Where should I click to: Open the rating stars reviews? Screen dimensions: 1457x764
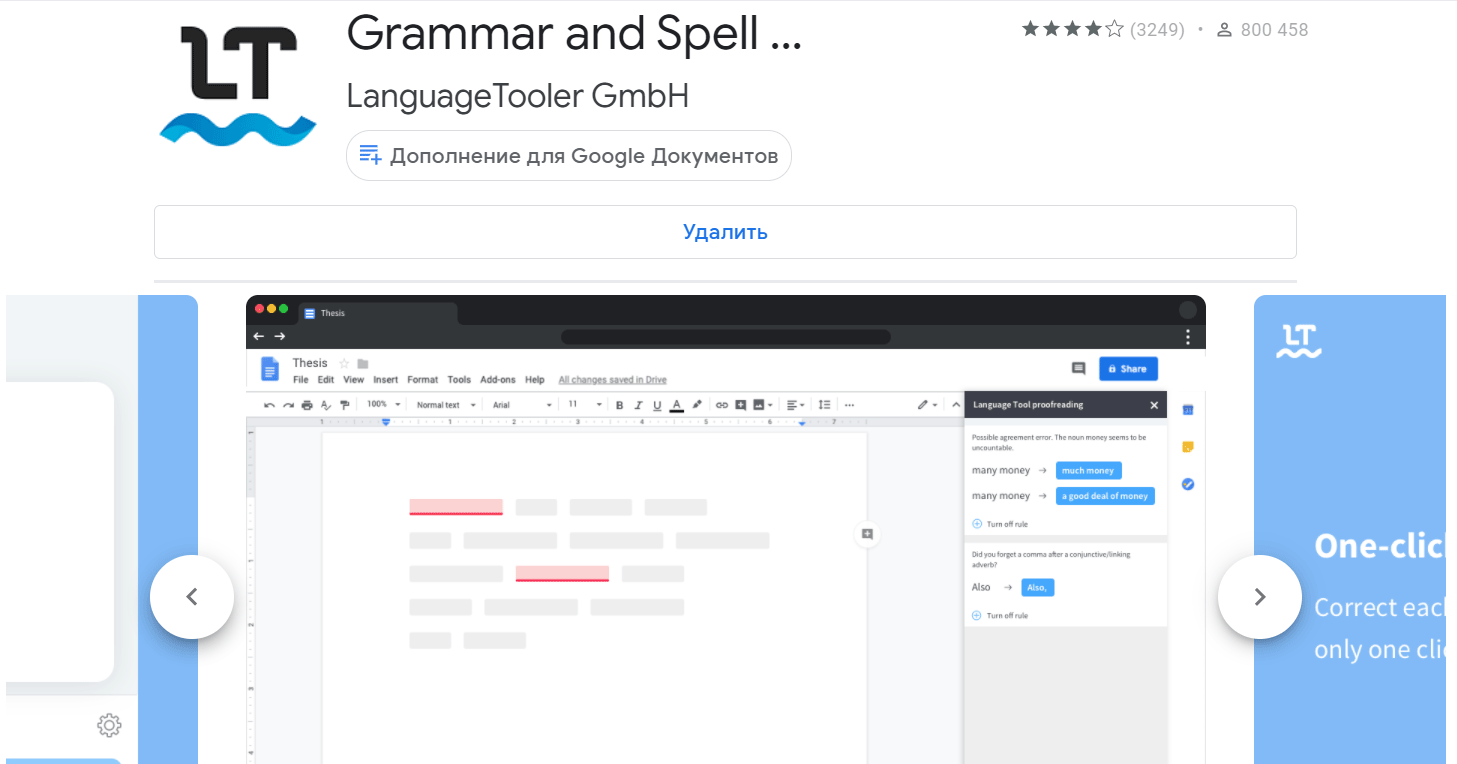click(1073, 30)
